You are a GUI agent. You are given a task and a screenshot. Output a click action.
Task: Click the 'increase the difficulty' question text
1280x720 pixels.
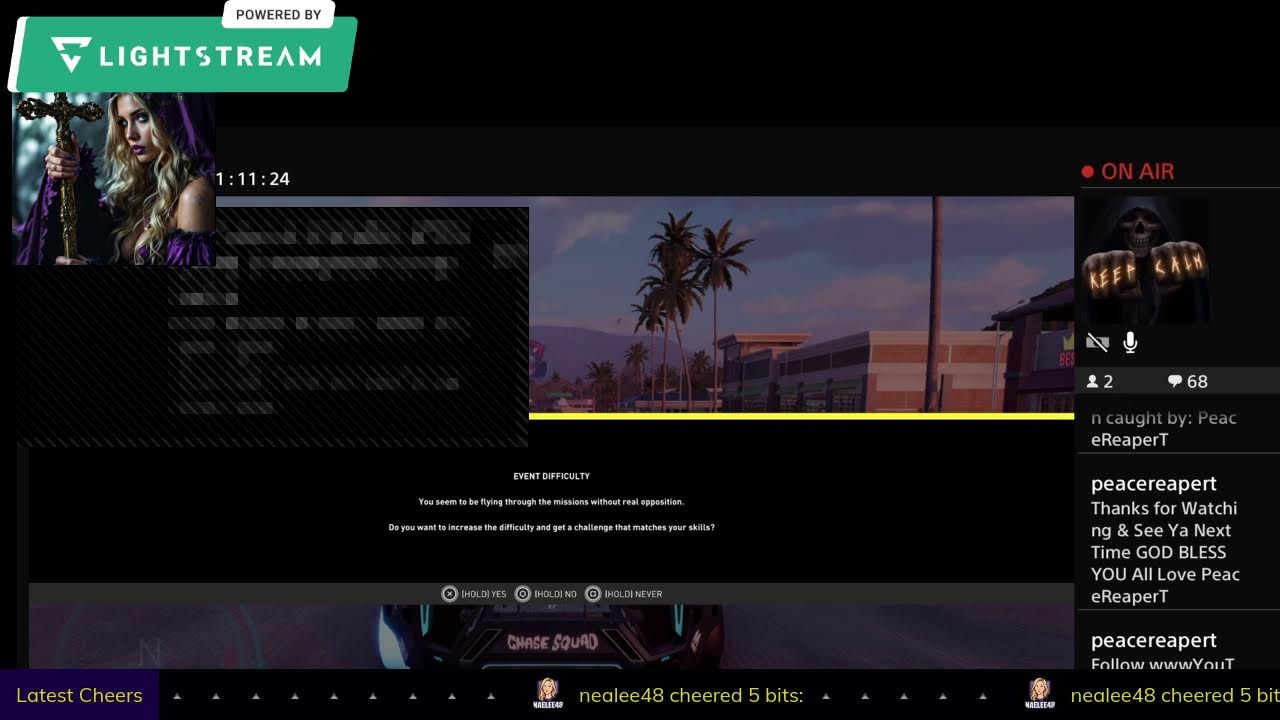pos(551,527)
